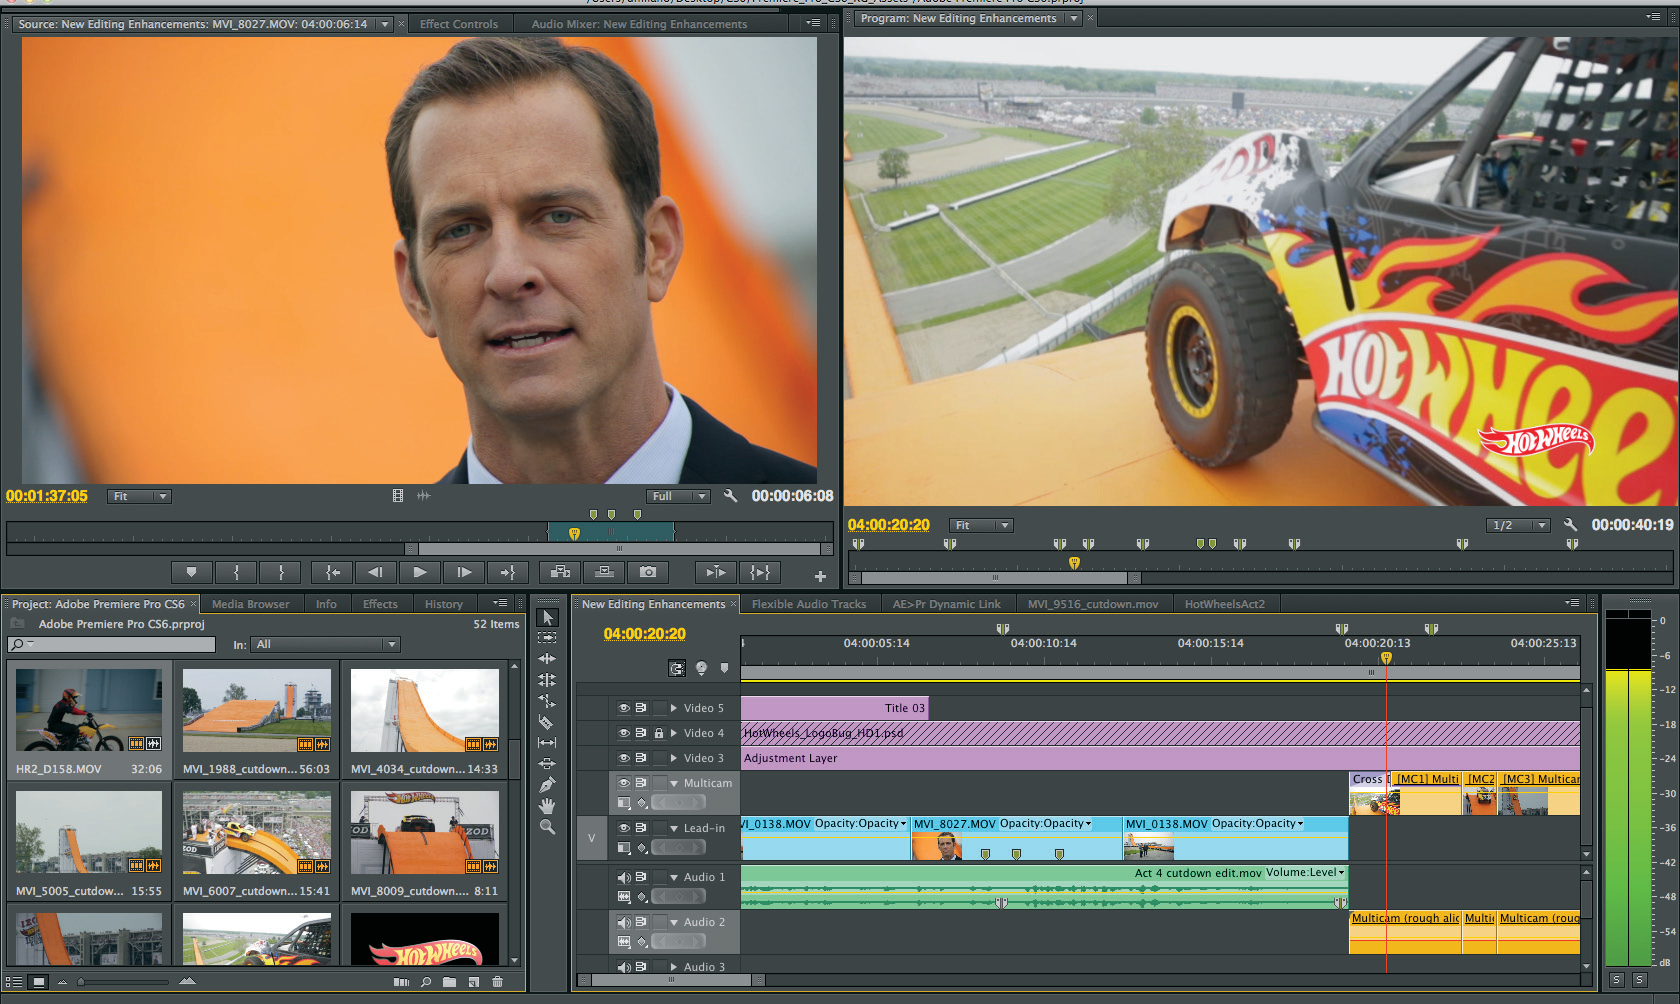Click Drag Audio Only waveform icon

point(424,495)
